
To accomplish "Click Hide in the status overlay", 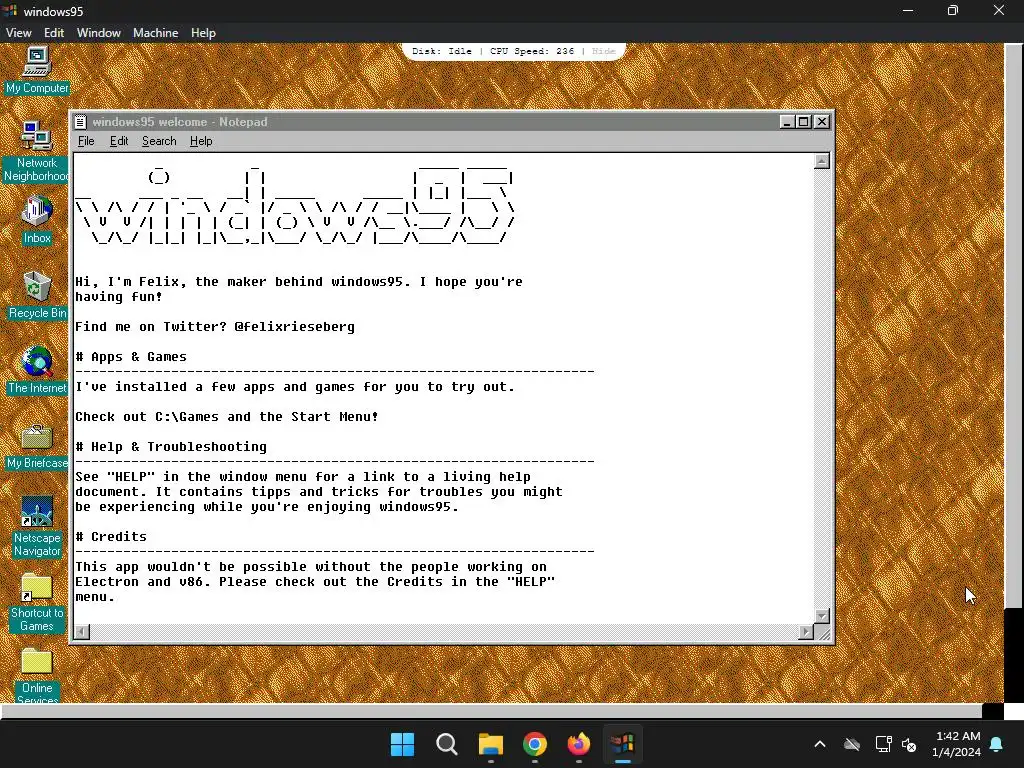I will [603, 51].
